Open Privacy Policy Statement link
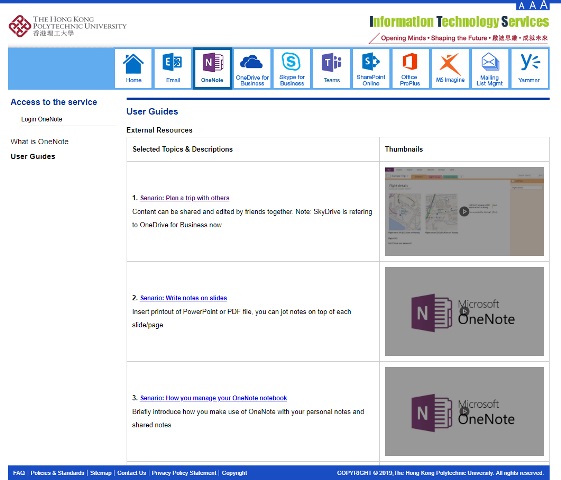Viewport: 561px width, 480px height. tap(184, 473)
